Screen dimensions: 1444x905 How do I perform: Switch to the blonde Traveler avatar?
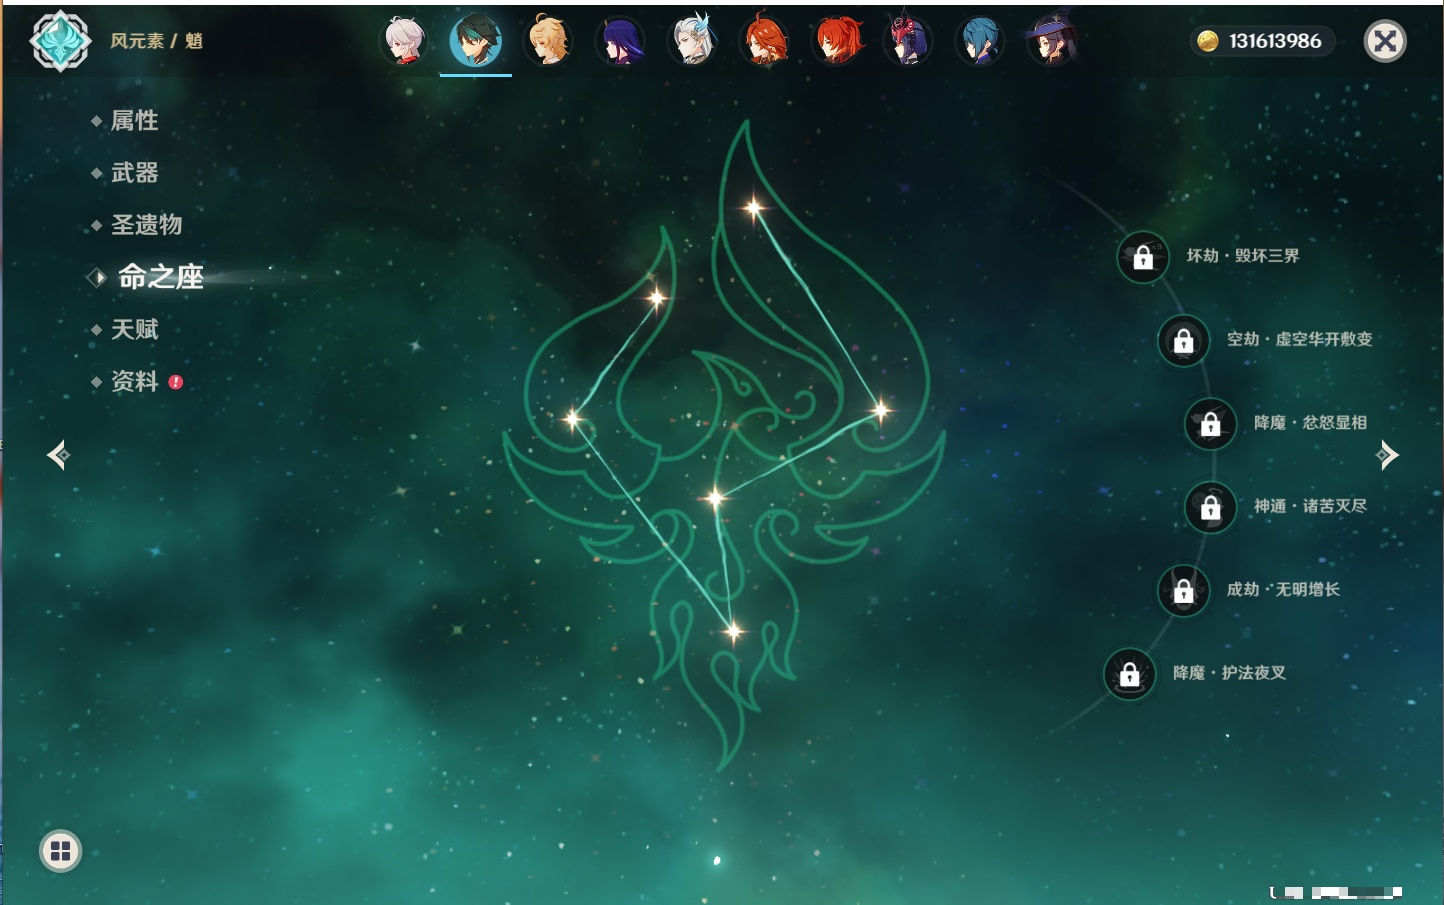549,41
